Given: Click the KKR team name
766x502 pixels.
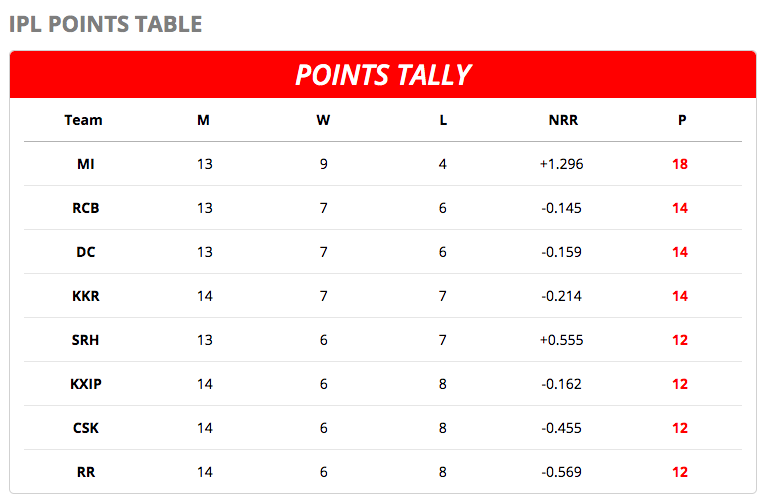Looking at the screenshot, I should click(86, 296).
